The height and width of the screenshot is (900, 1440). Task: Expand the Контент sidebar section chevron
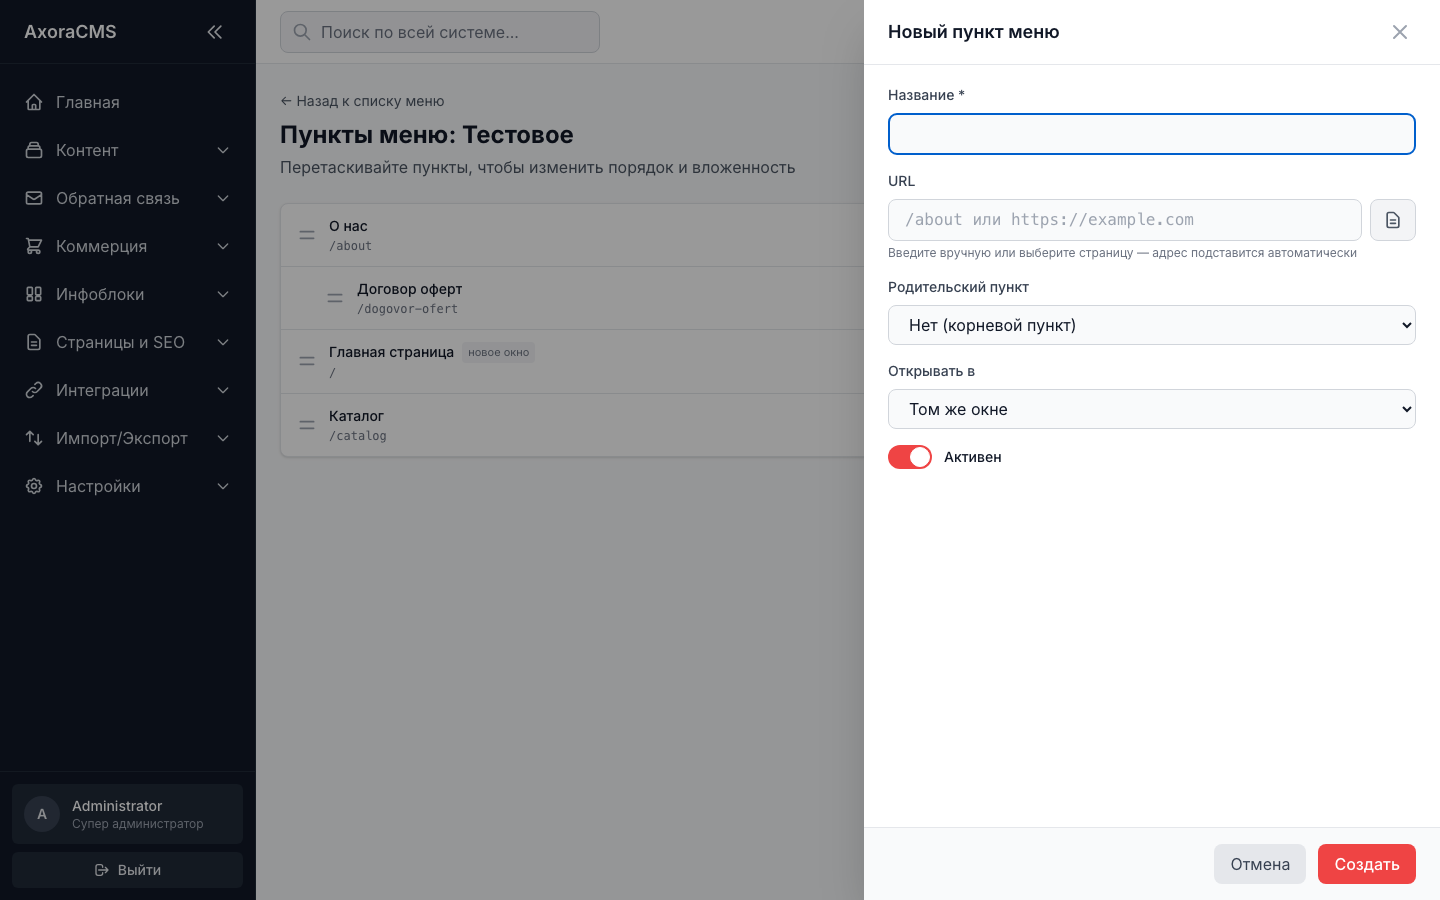(223, 150)
